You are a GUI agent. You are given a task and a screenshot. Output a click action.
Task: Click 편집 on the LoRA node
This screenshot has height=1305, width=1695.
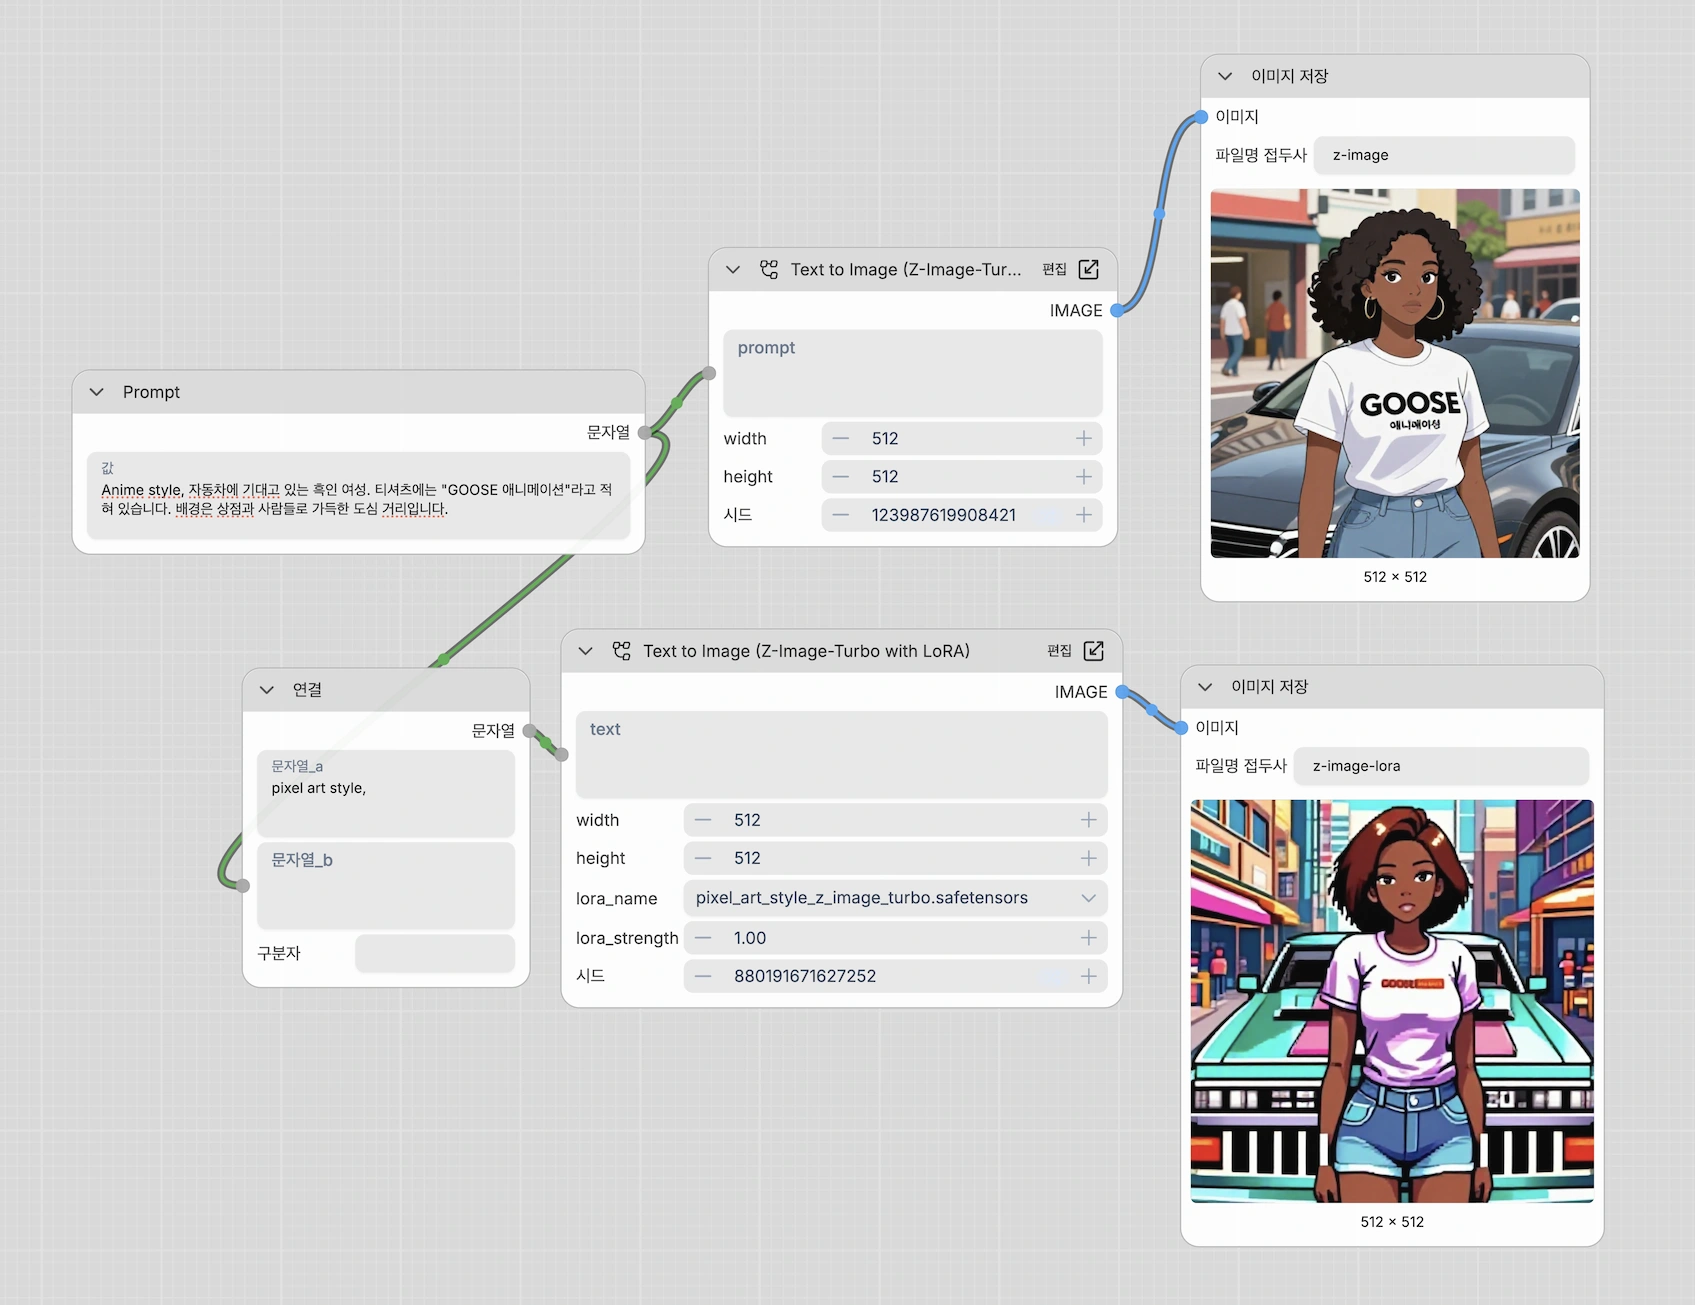[x=1060, y=651]
